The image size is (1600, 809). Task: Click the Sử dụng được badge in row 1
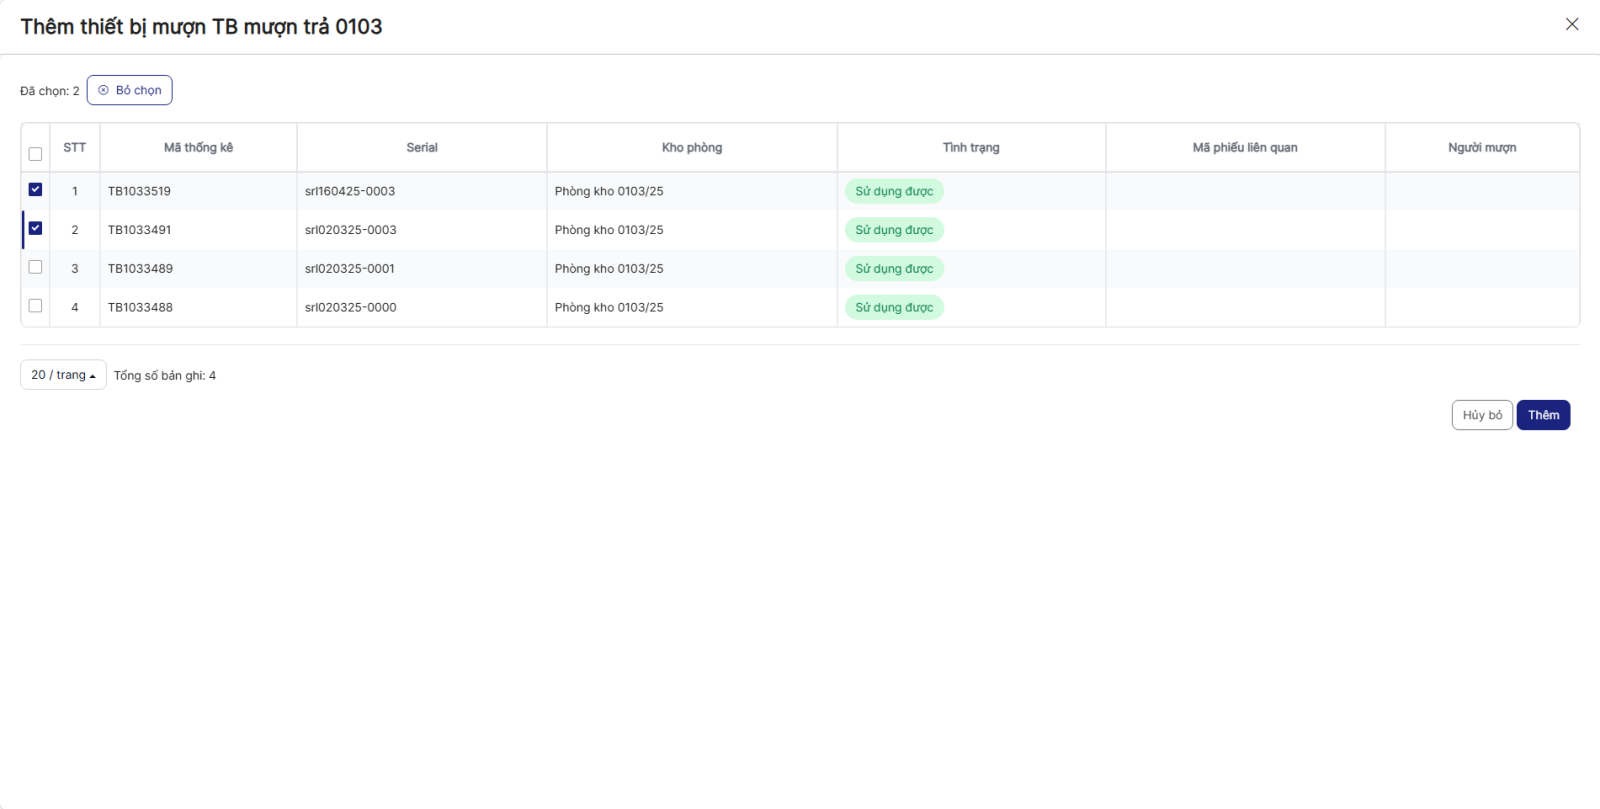pyautogui.click(x=894, y=191)
